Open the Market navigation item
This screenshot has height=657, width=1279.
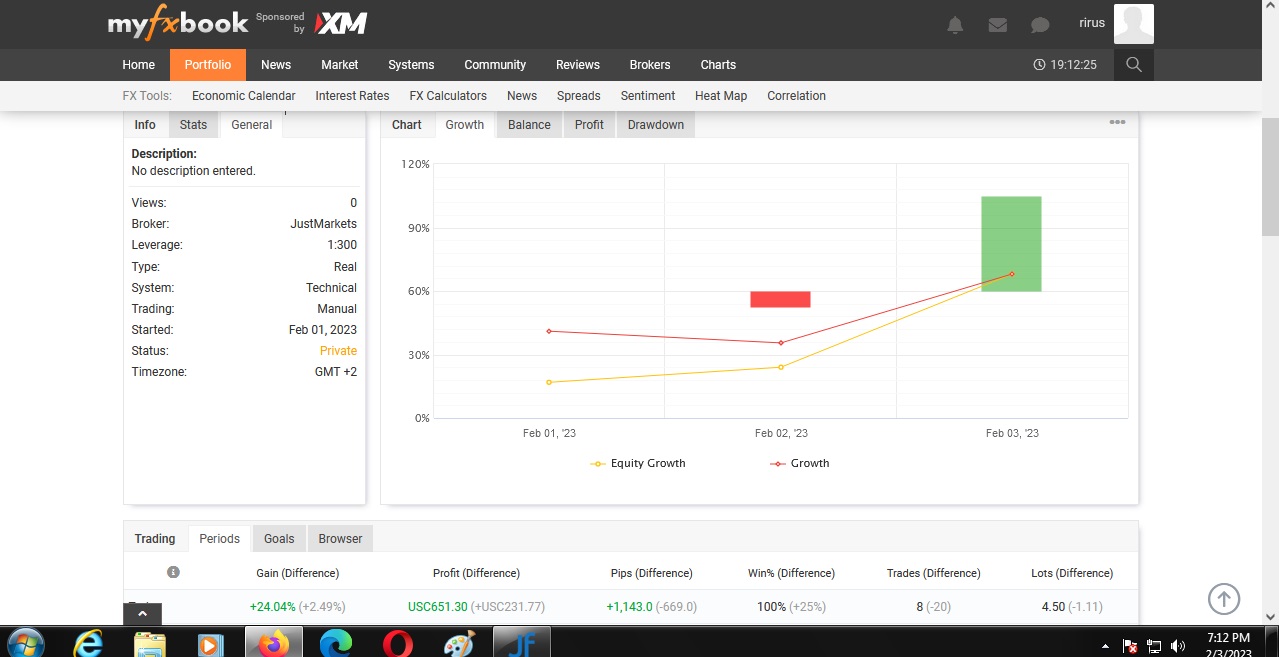[x=340, y=65]
